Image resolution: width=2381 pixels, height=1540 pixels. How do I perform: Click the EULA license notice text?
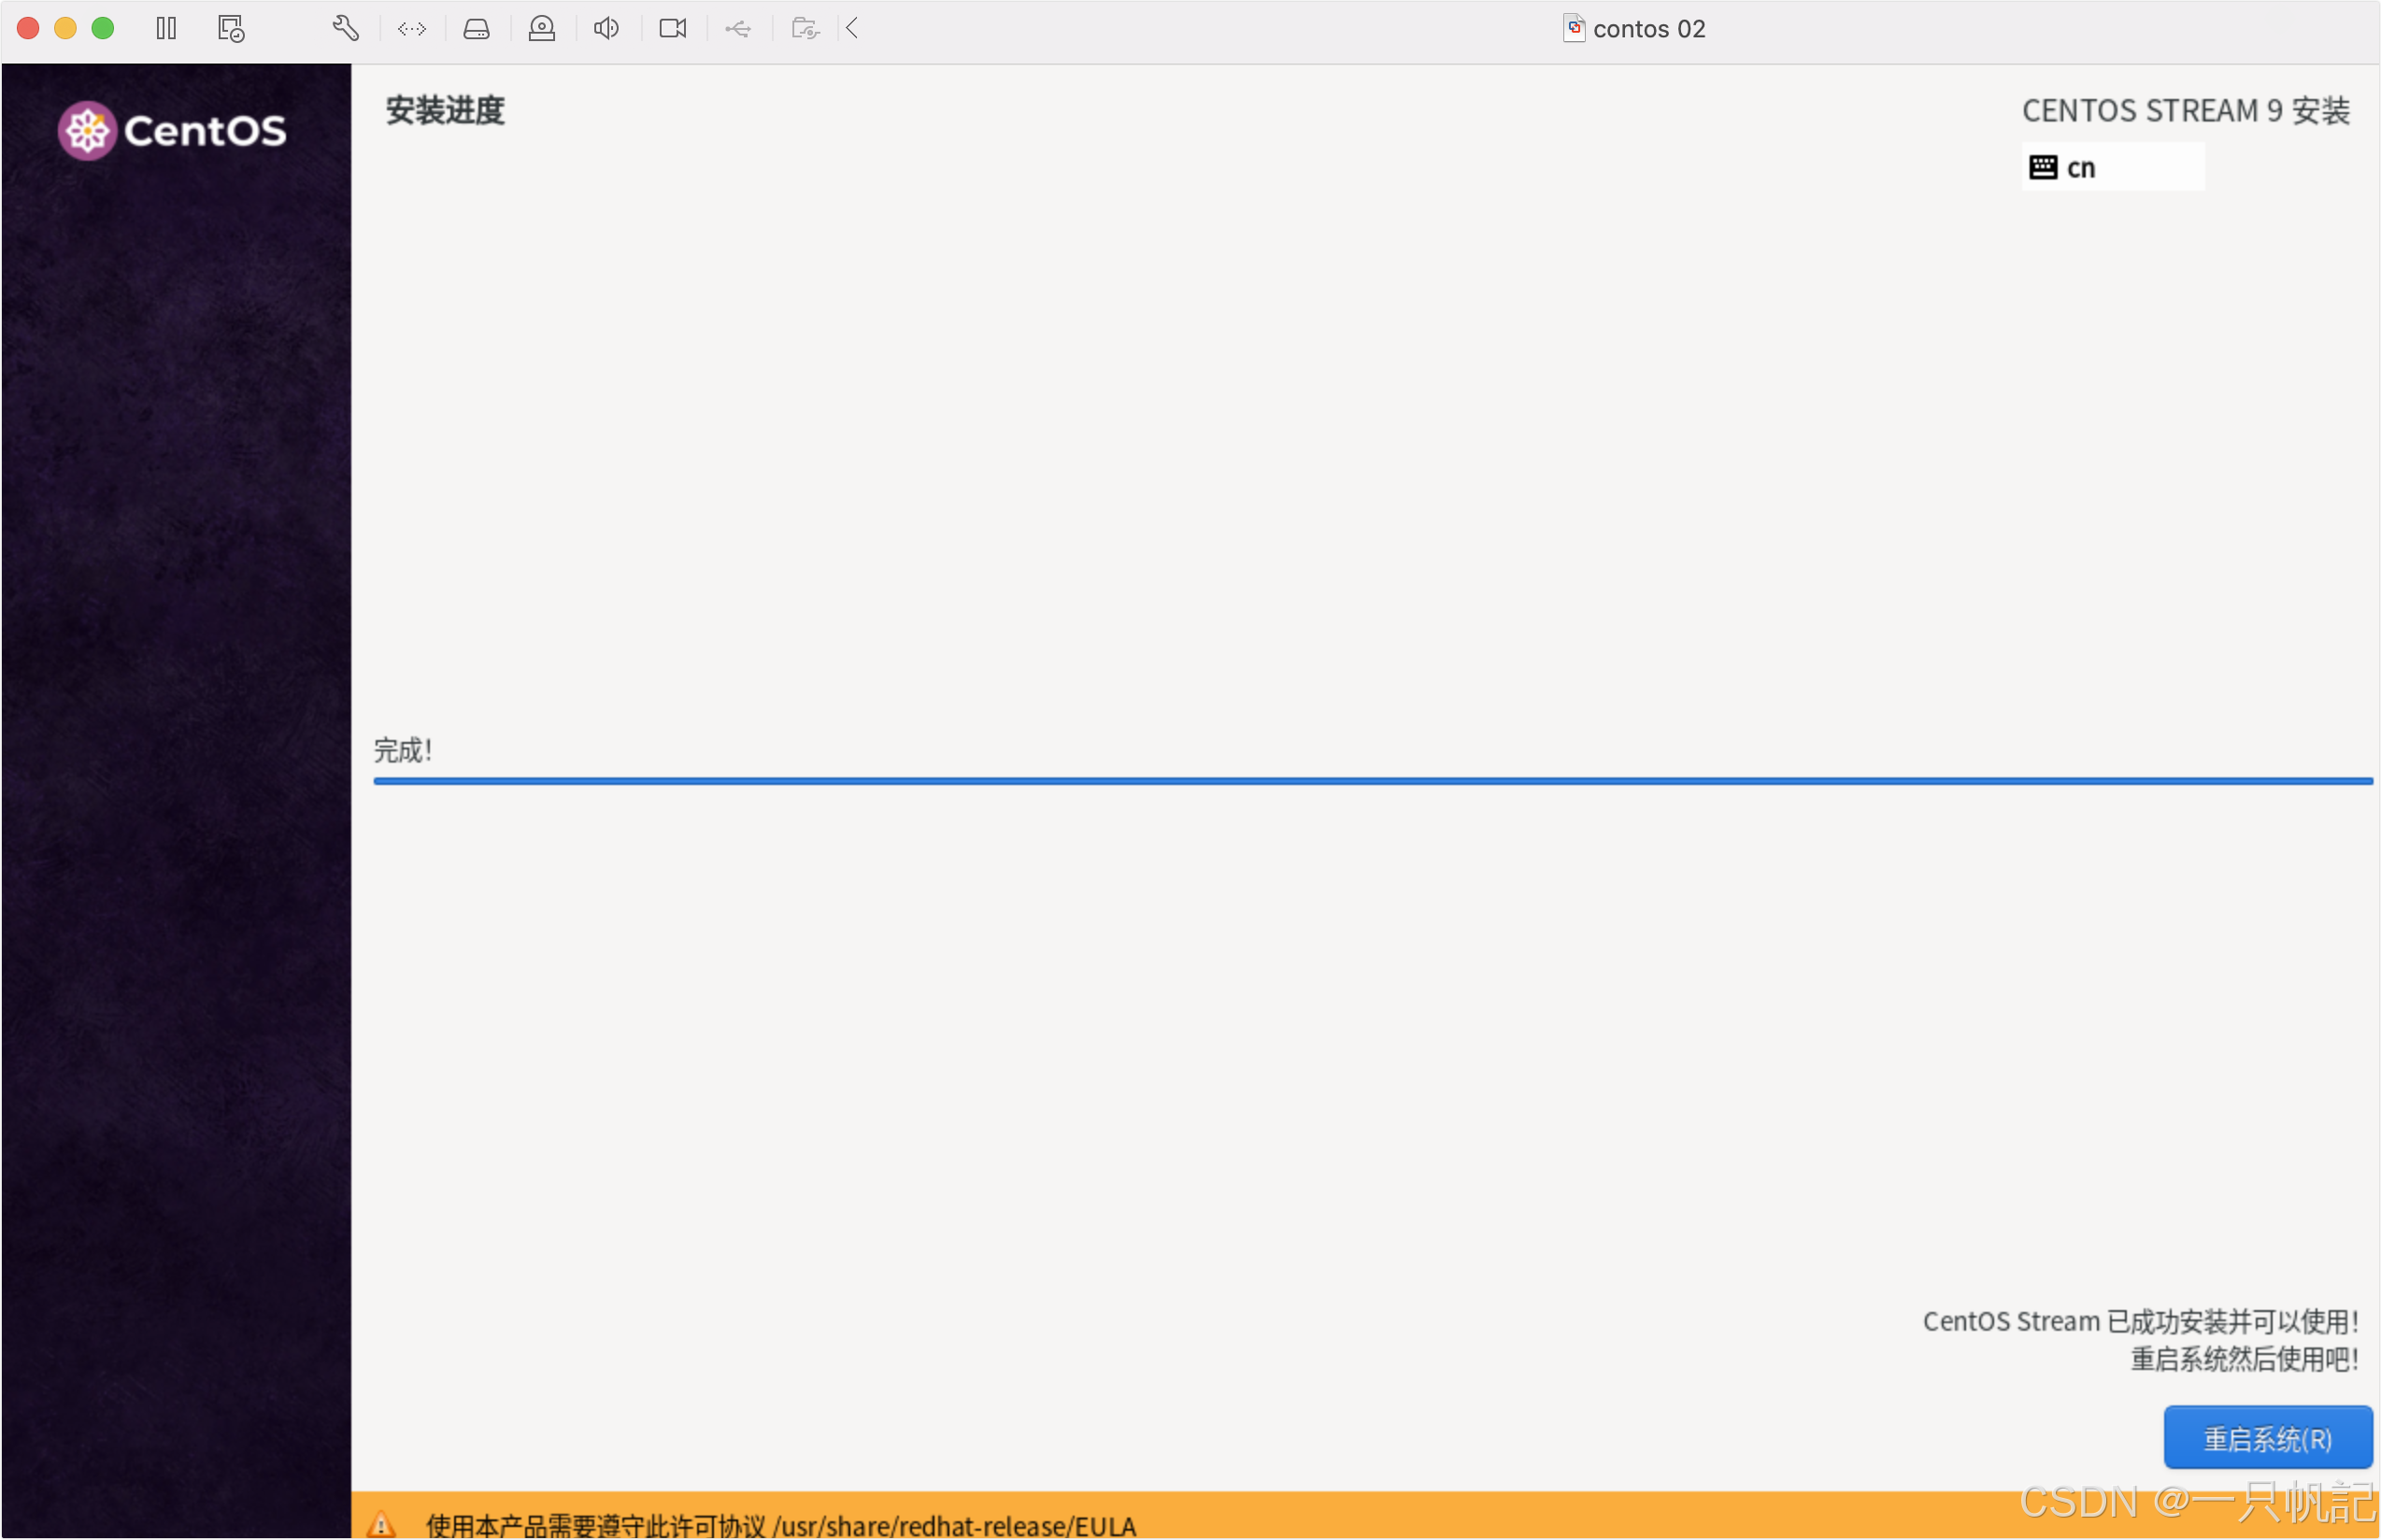click(x=781, y=1526)
